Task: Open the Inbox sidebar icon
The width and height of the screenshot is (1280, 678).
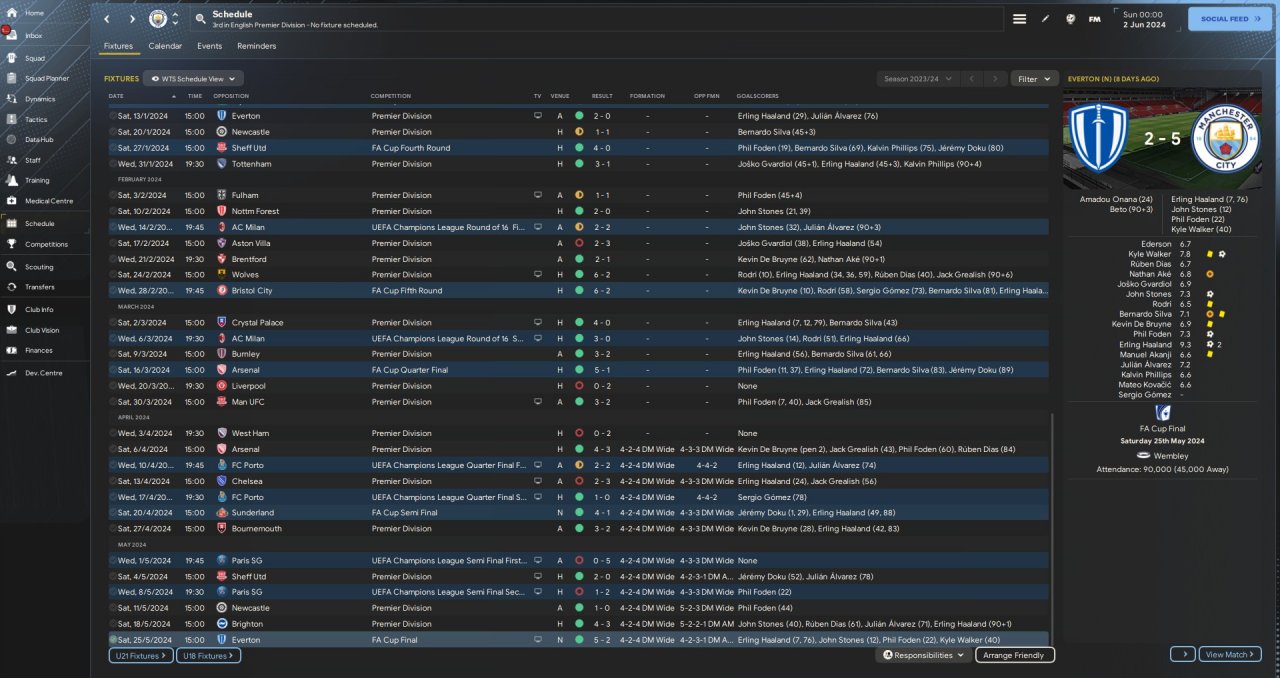Action: [11, 35]
